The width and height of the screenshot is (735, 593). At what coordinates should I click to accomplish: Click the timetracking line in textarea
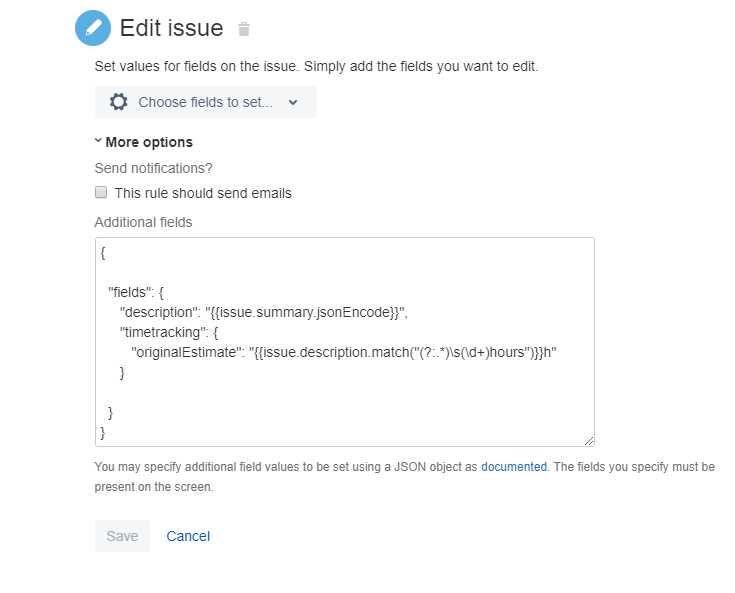pyautogui.click(x=169, y=332)
